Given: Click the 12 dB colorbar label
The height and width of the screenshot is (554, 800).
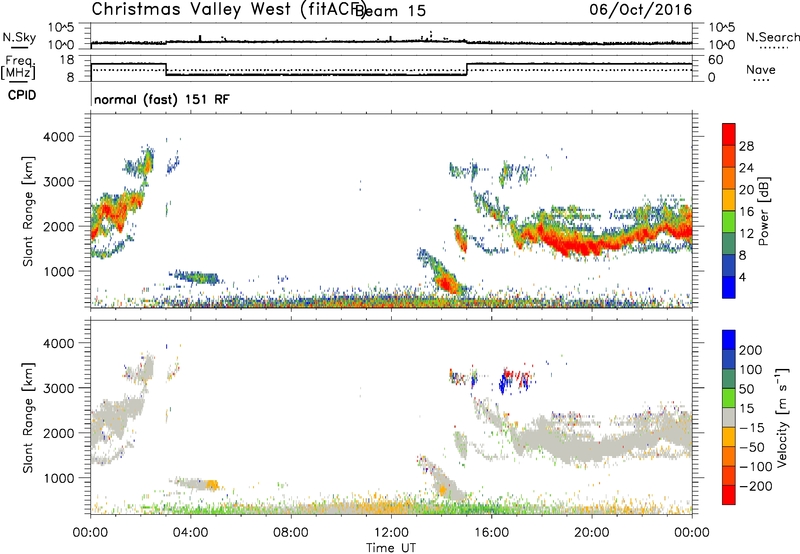Looking at the screenshot, I should click(x=746, y=233).
